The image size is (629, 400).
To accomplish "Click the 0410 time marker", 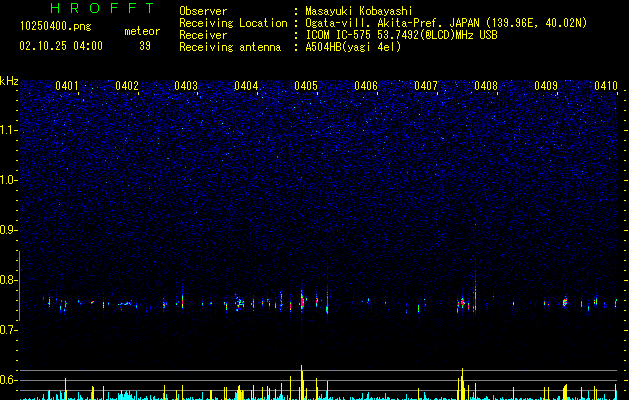I will click(606, 86).
